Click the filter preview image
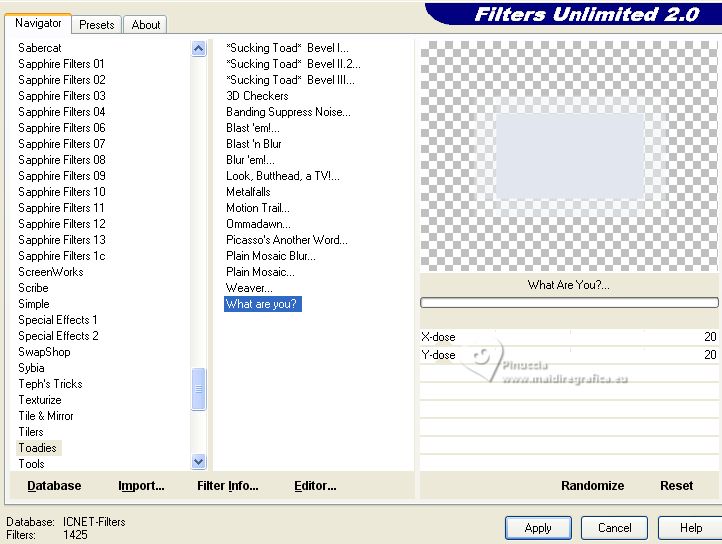The image size is (722, 544). tap(569, 156)
